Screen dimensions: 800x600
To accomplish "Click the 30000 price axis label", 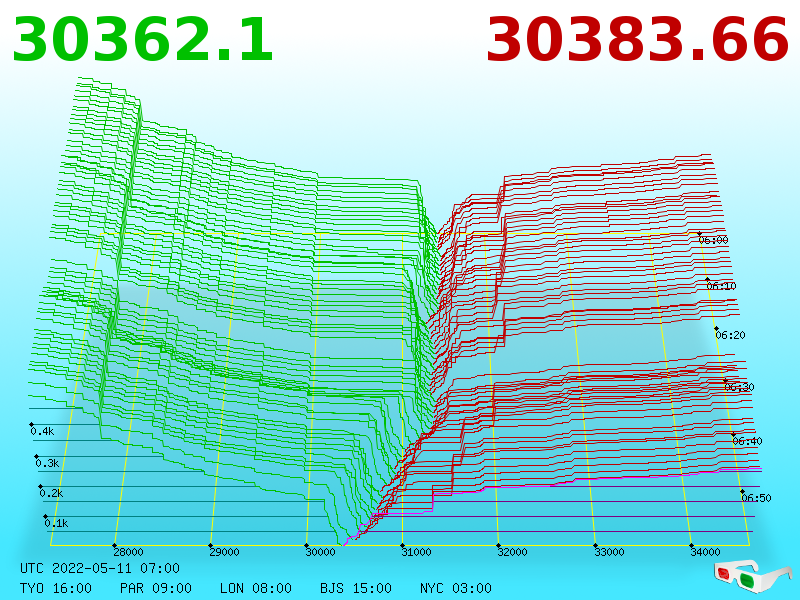I will 320,552.
